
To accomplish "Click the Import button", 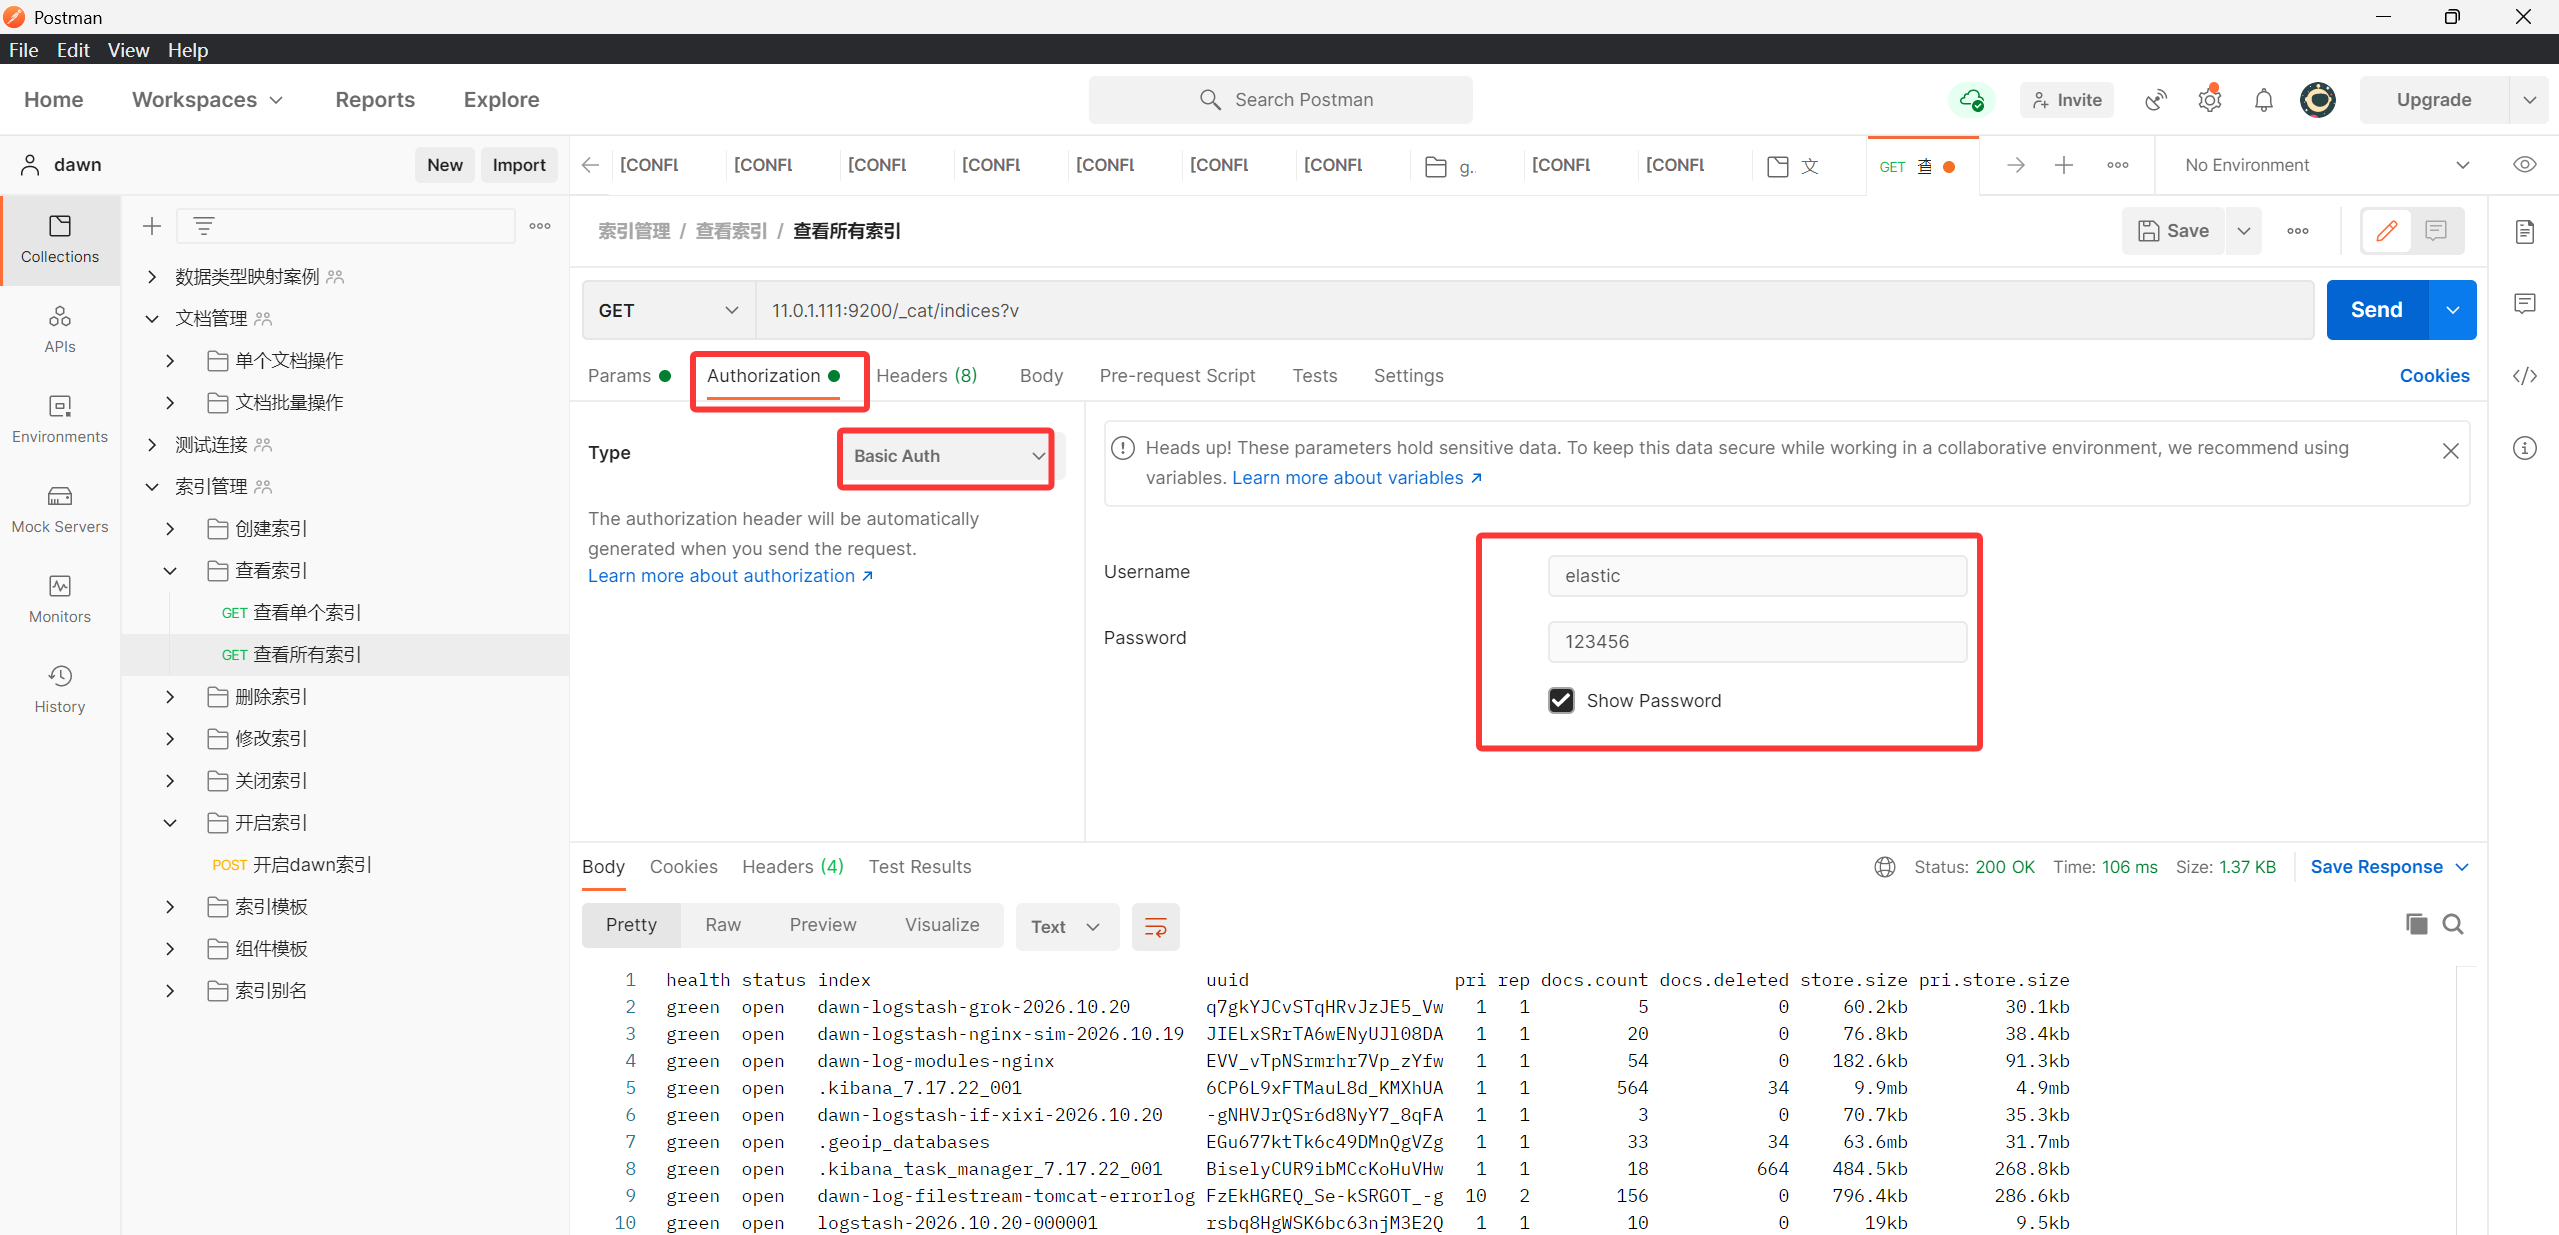I will click(519, 165).
